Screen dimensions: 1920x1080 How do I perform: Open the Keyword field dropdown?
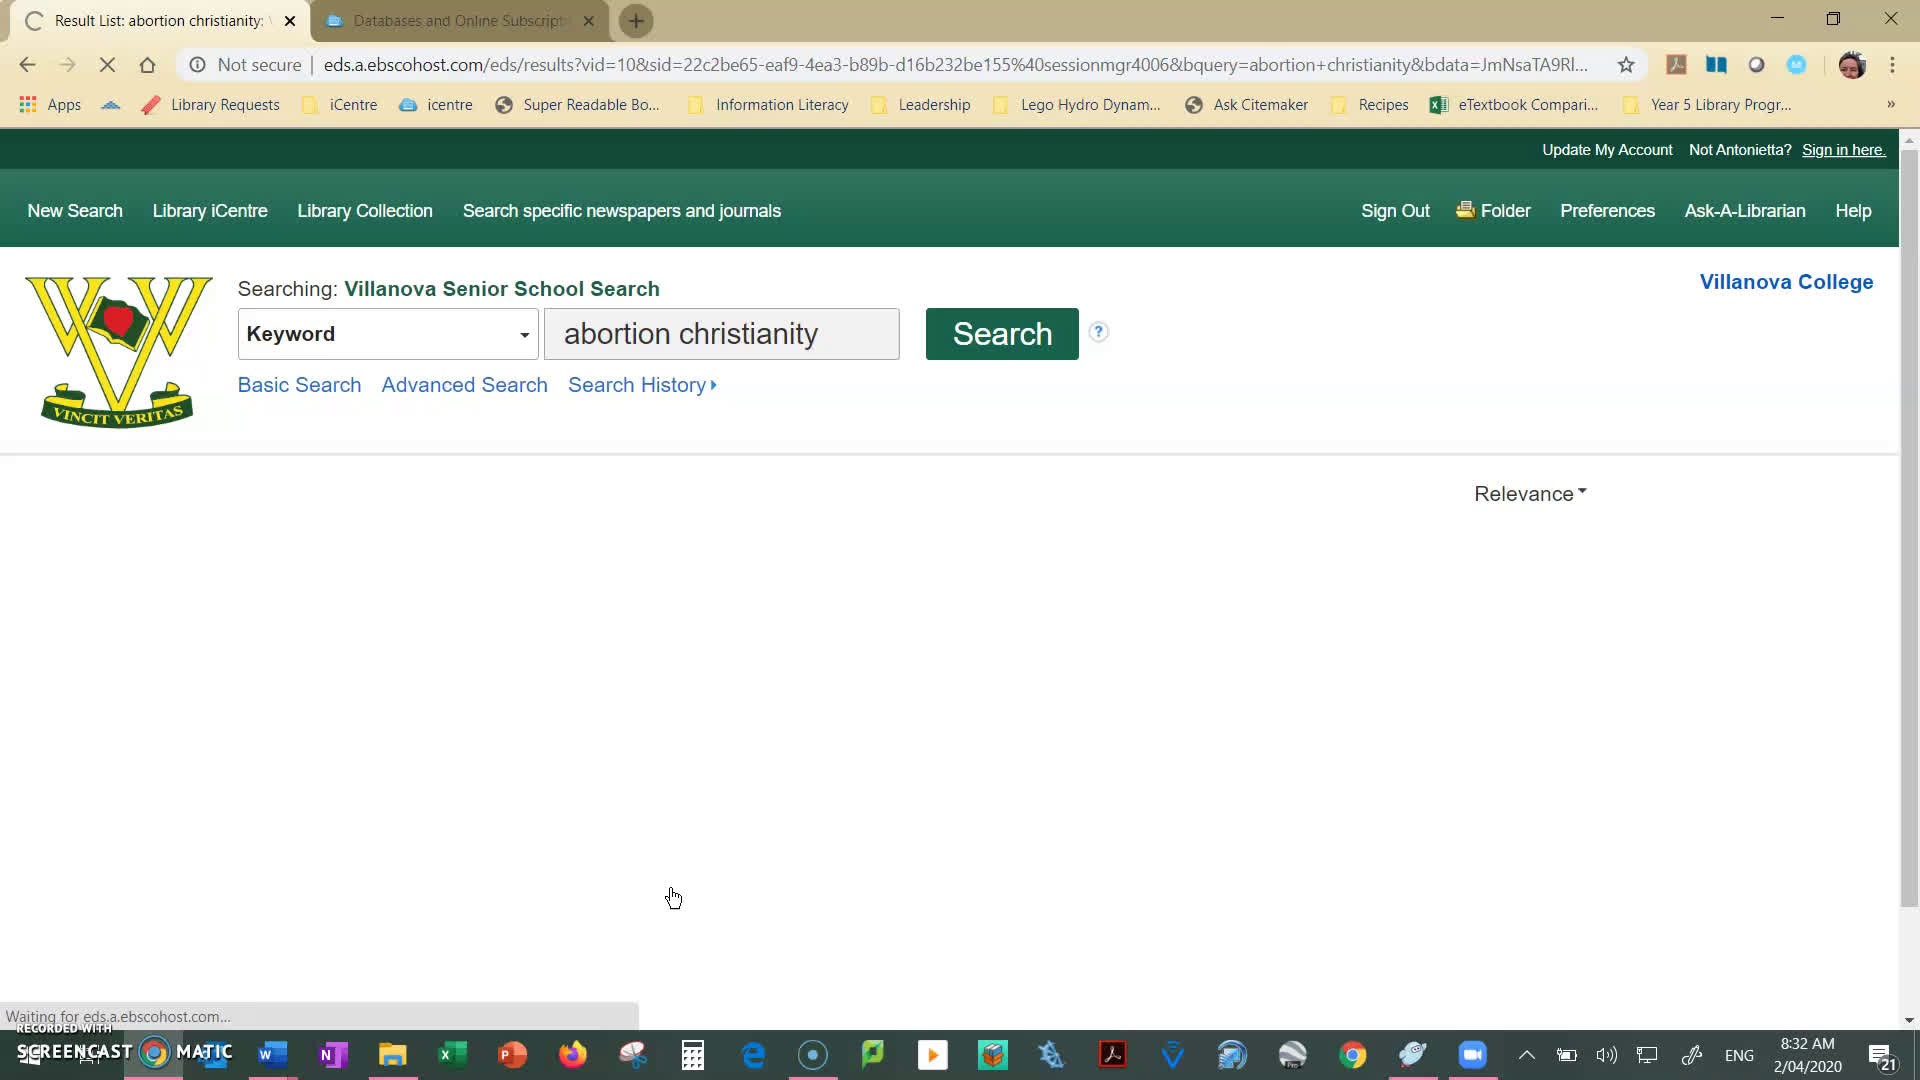point(388,334)
